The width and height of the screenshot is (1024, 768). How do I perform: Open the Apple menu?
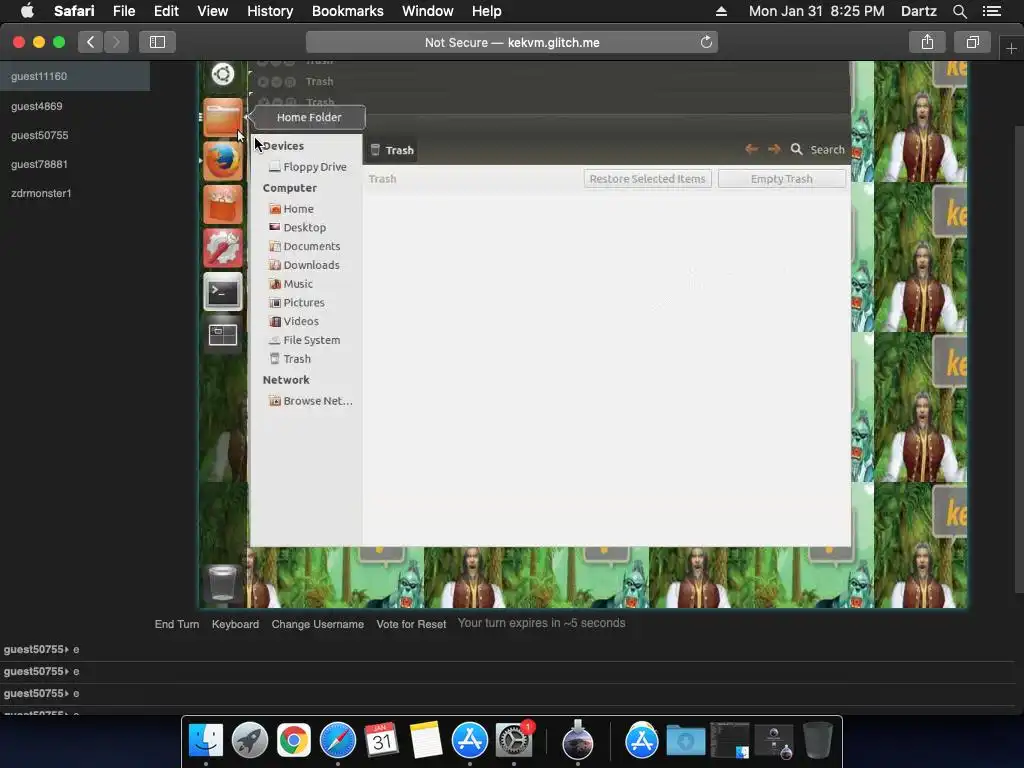pyautogui.click(x=27, y=11)
